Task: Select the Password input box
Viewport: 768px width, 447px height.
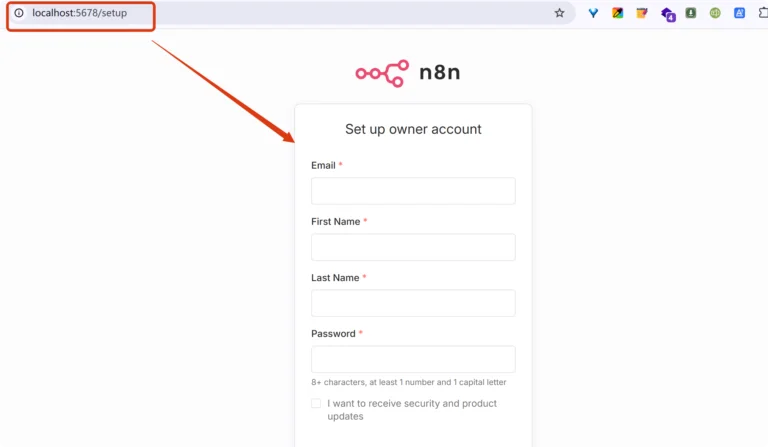Action: pyautogui.click(x=413, y=359)
